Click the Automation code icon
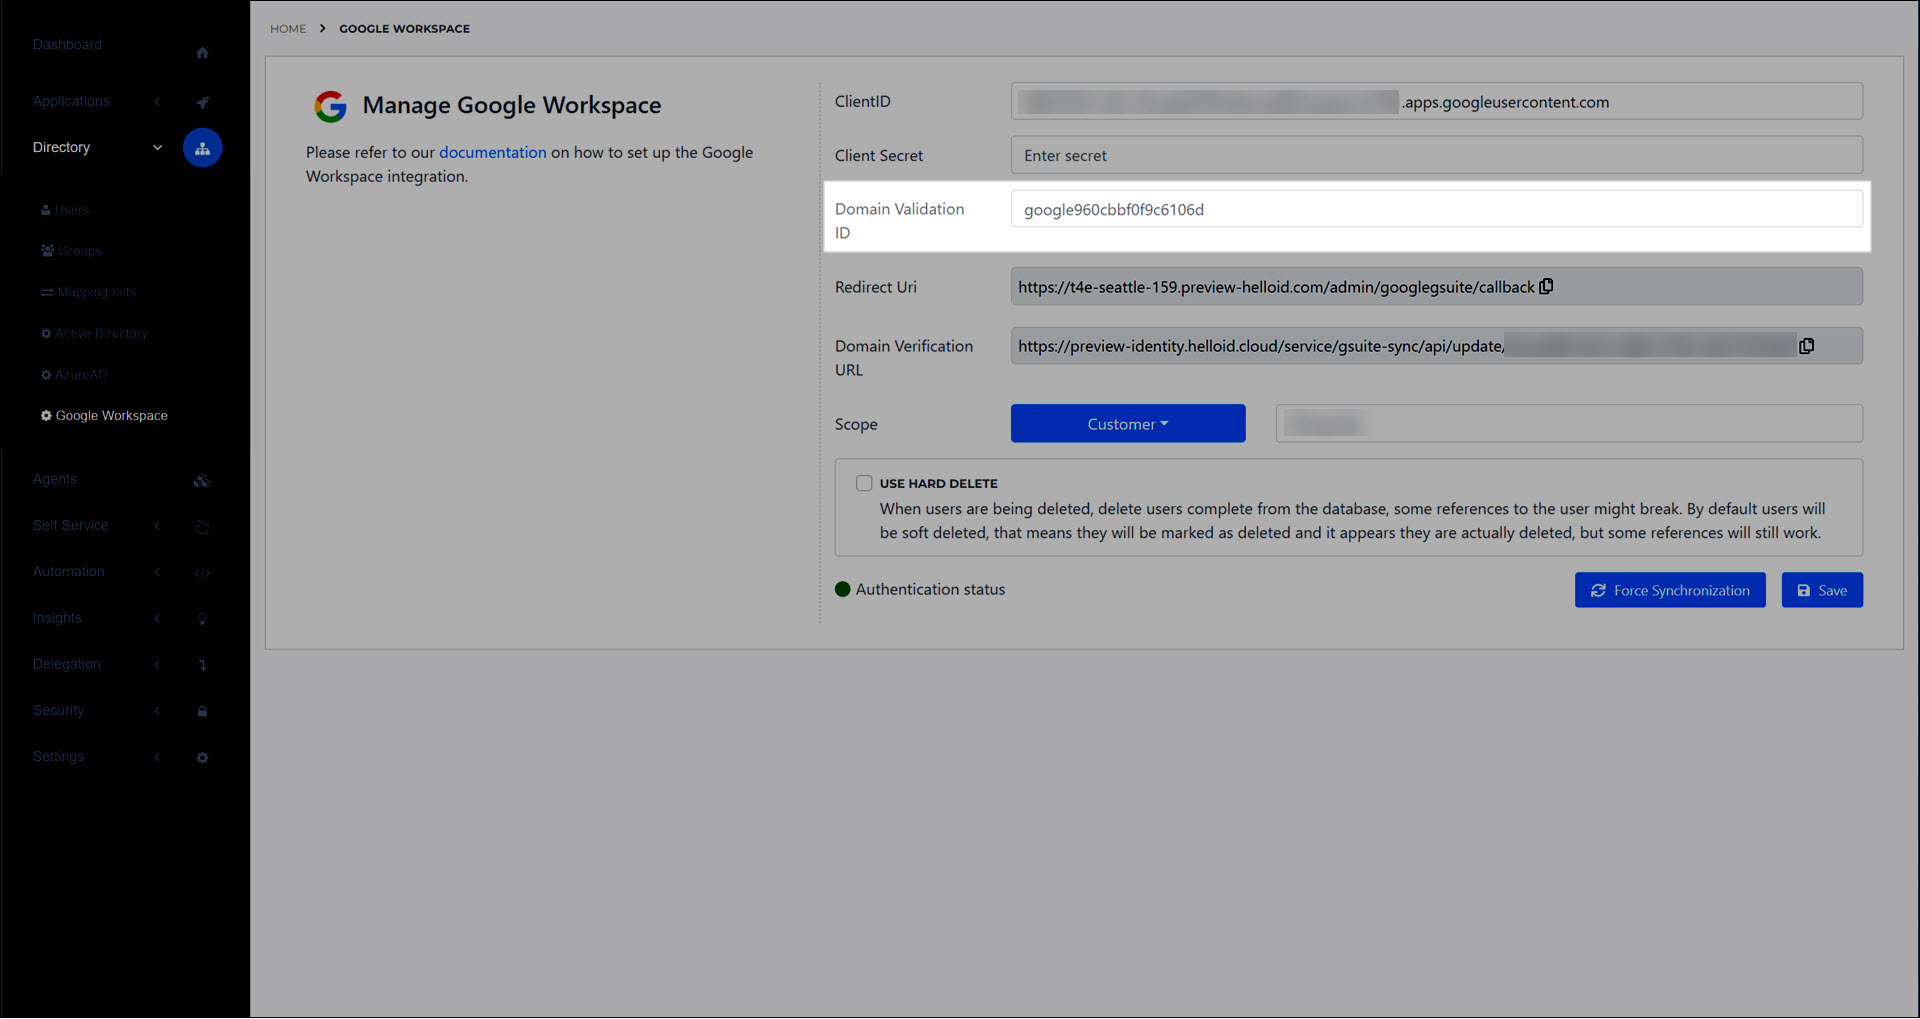Image resolution: width=1920 pixels, height=1019 pixels. pyautogui.click(x=202, y=573)
